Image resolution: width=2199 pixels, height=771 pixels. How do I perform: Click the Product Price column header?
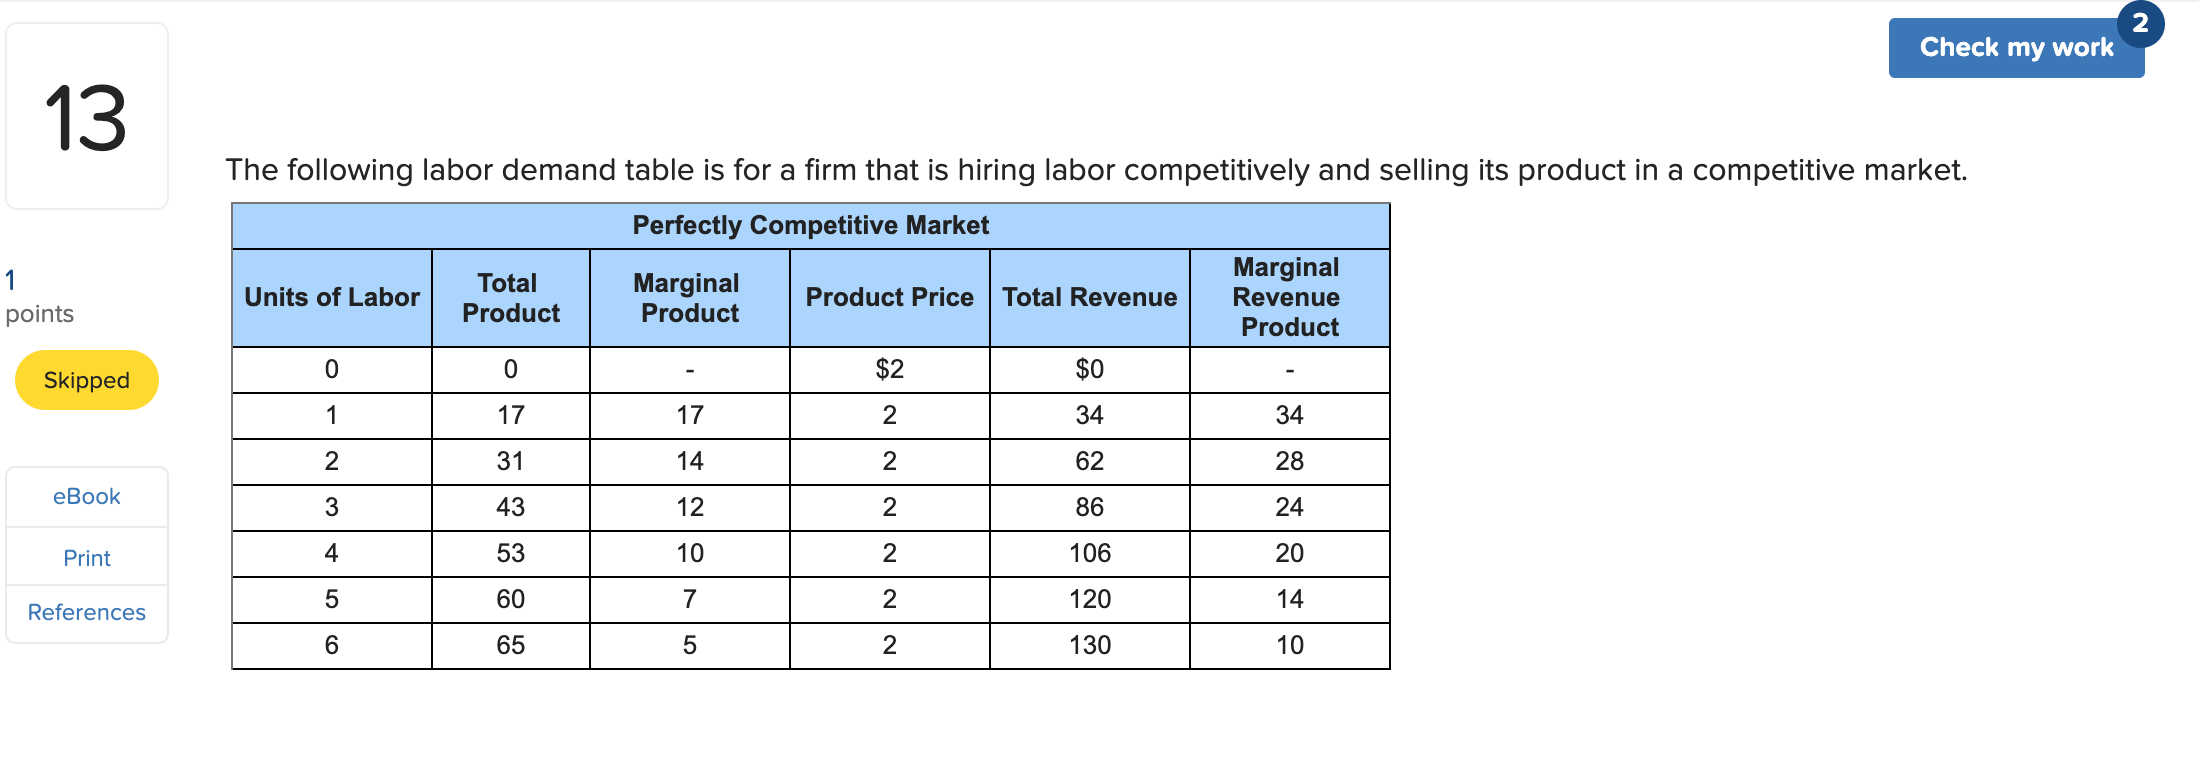tap(889, 297)
